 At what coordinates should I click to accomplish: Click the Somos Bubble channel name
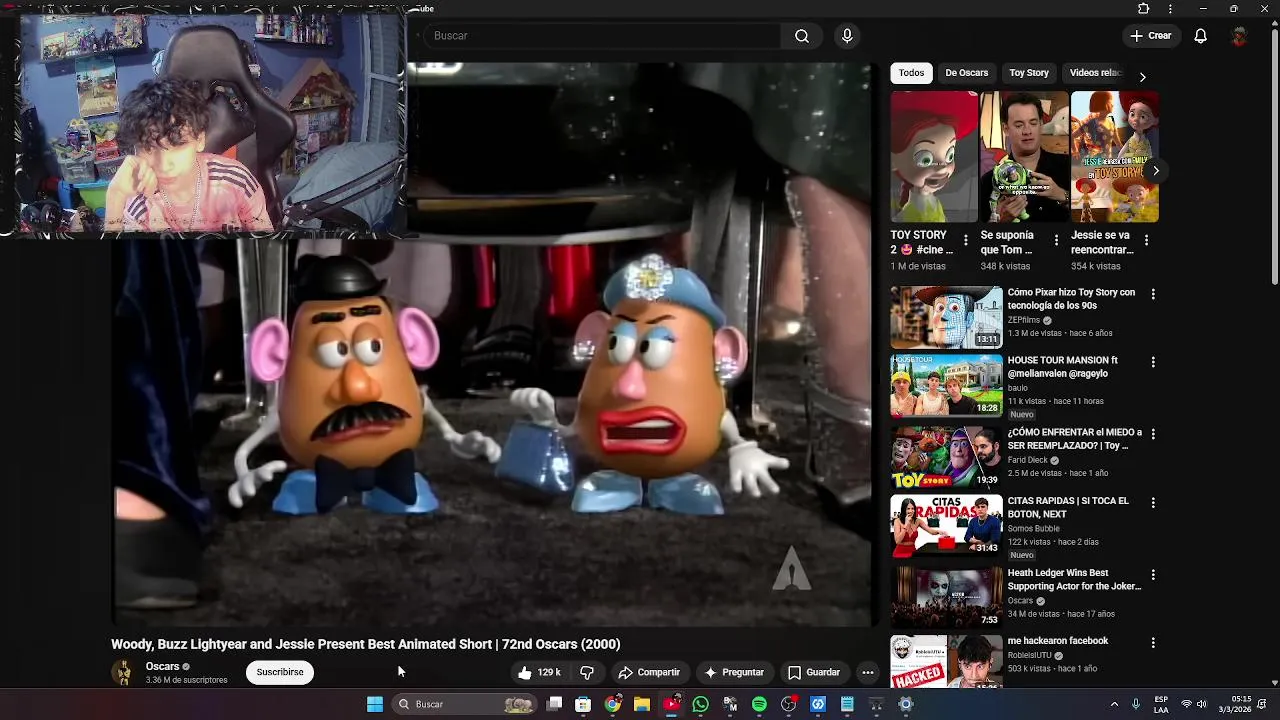[1033, 529]
